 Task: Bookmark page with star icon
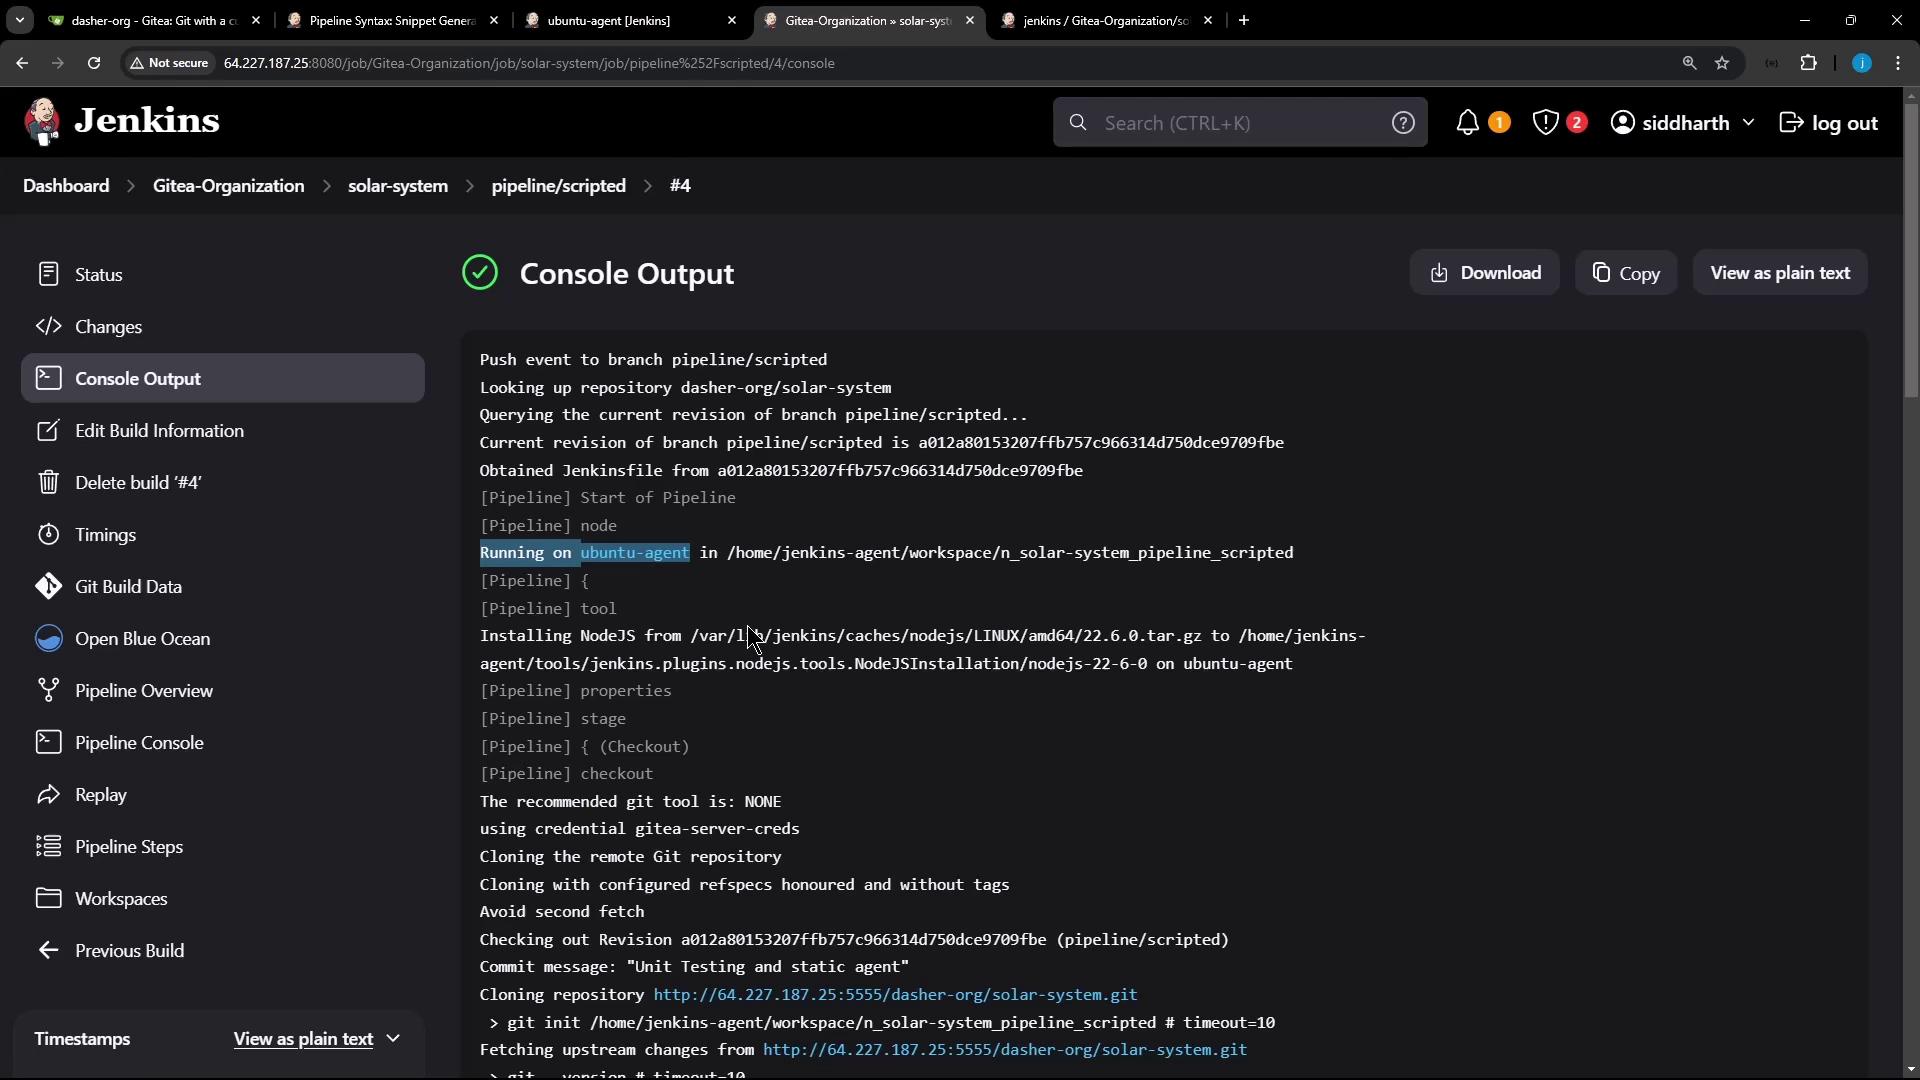pos(1722,63)
